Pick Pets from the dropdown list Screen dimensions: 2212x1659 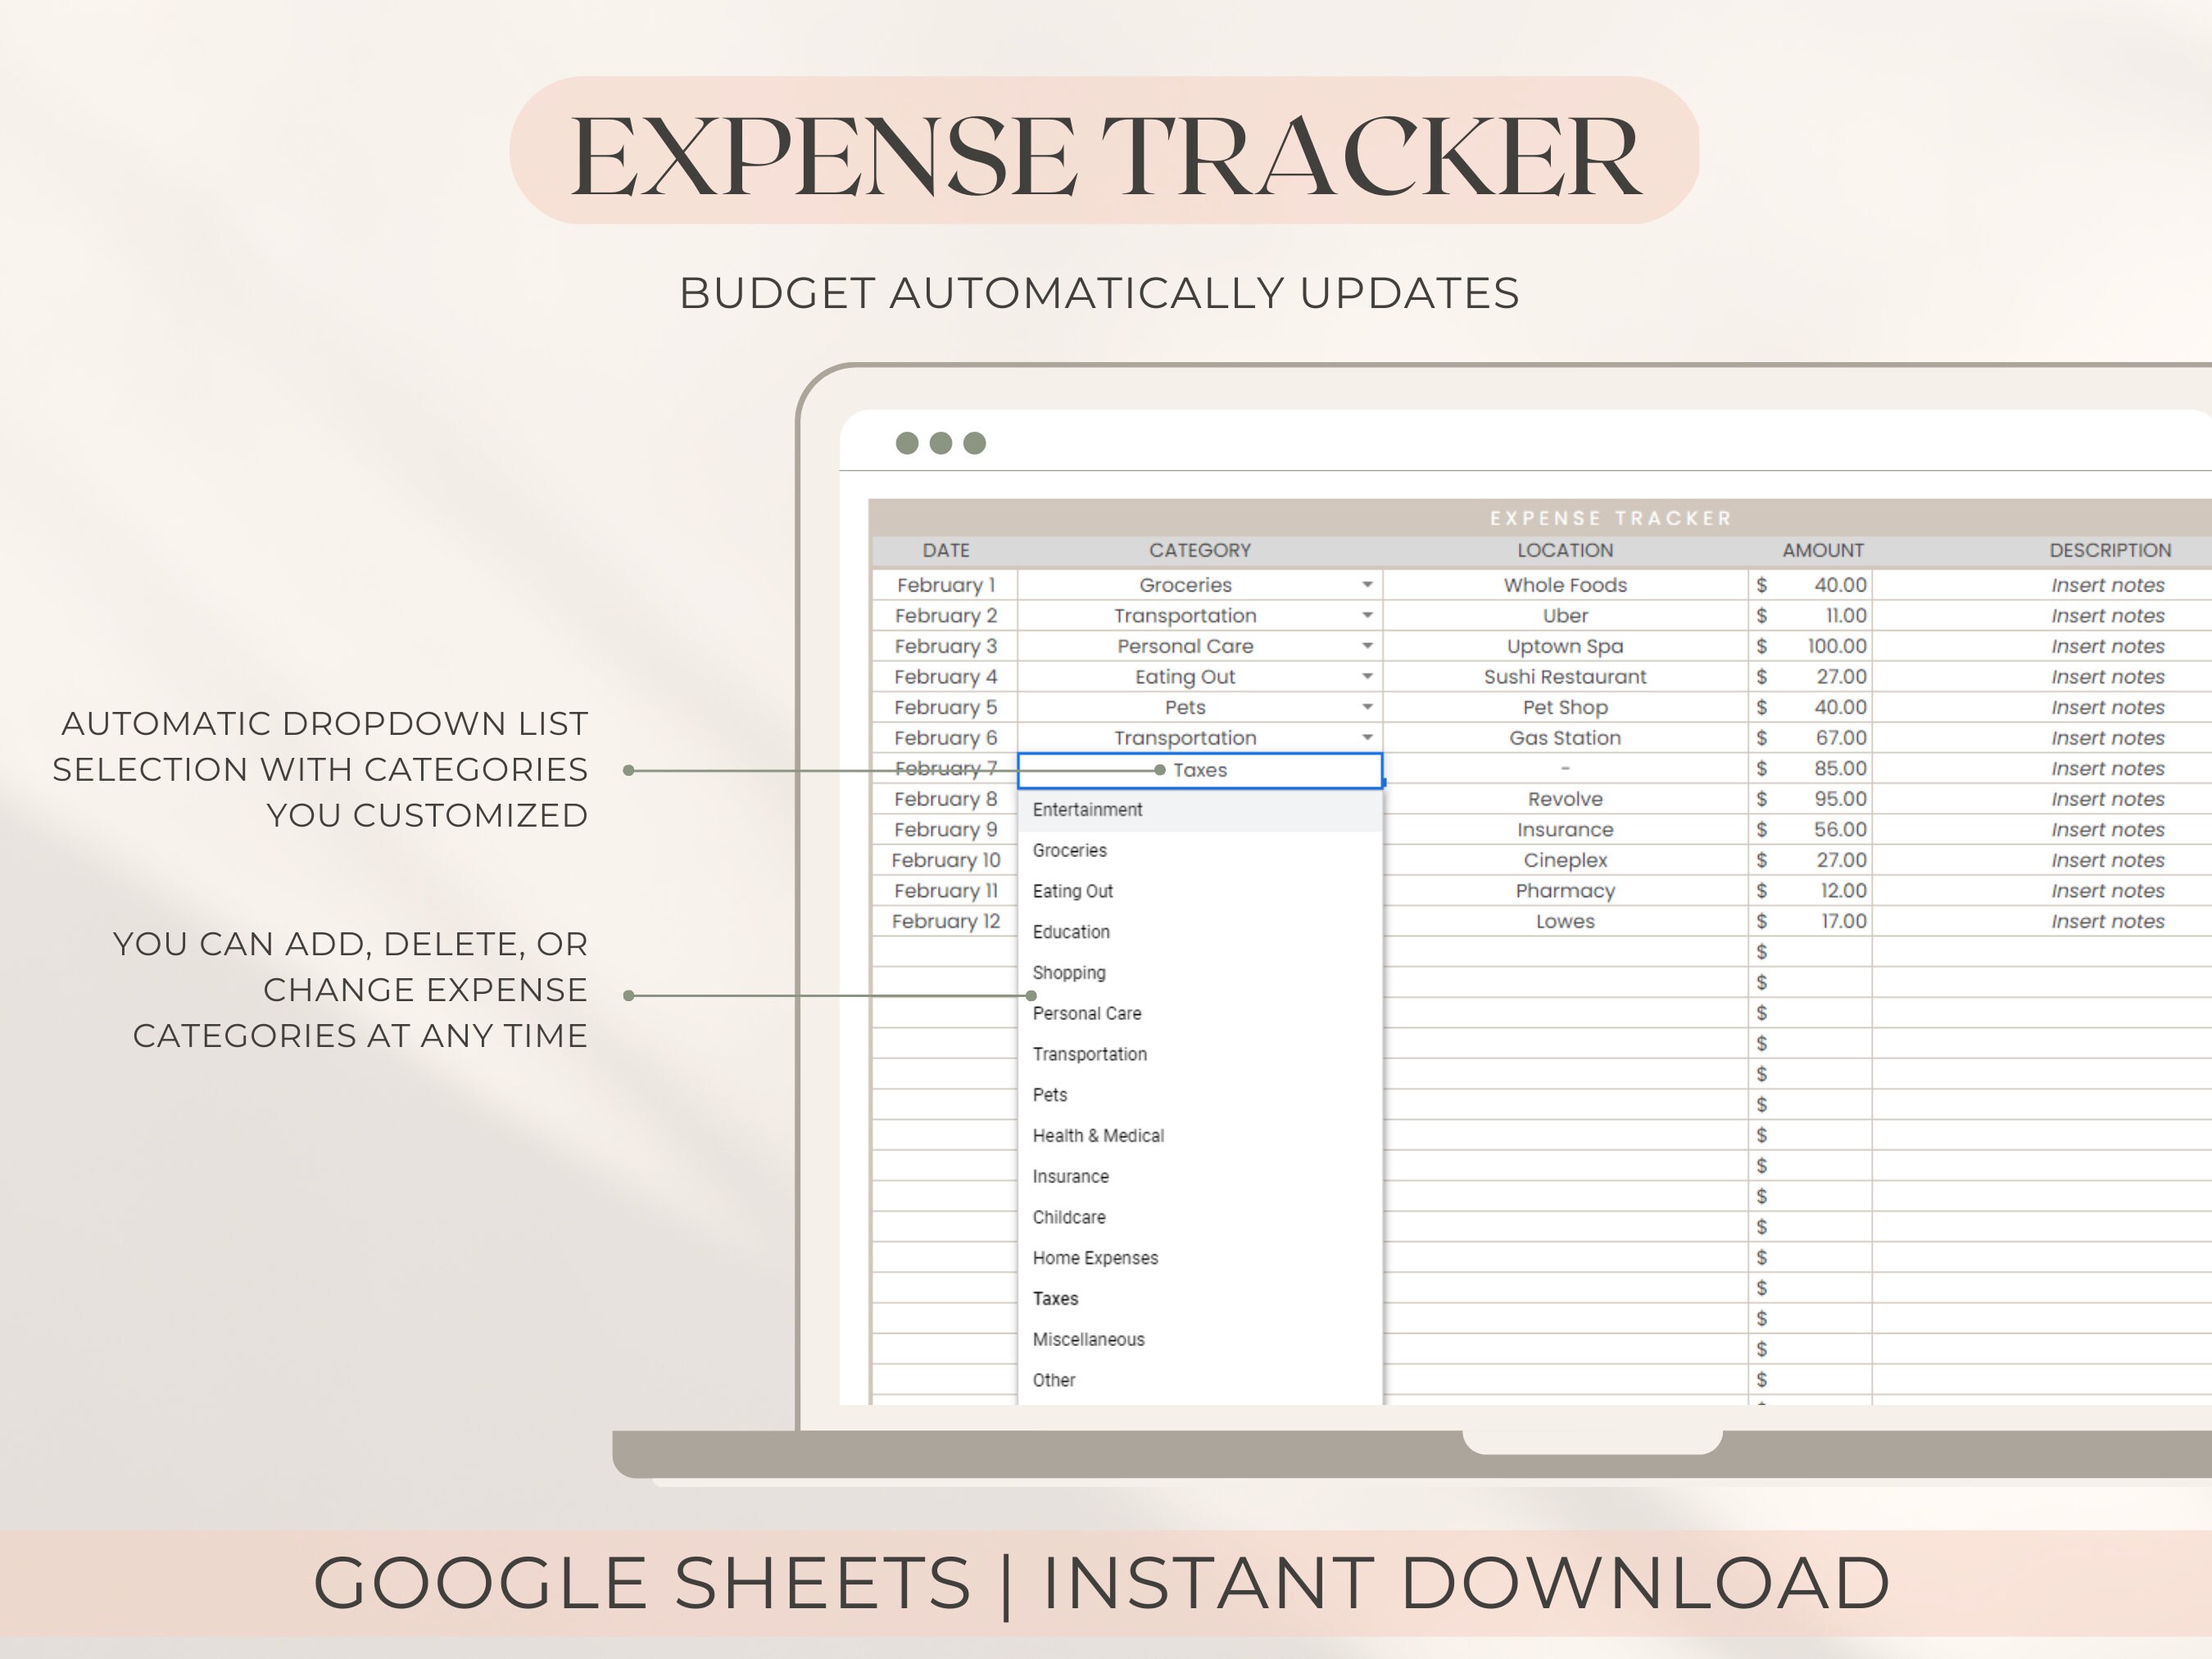tap(1200, 1095)
